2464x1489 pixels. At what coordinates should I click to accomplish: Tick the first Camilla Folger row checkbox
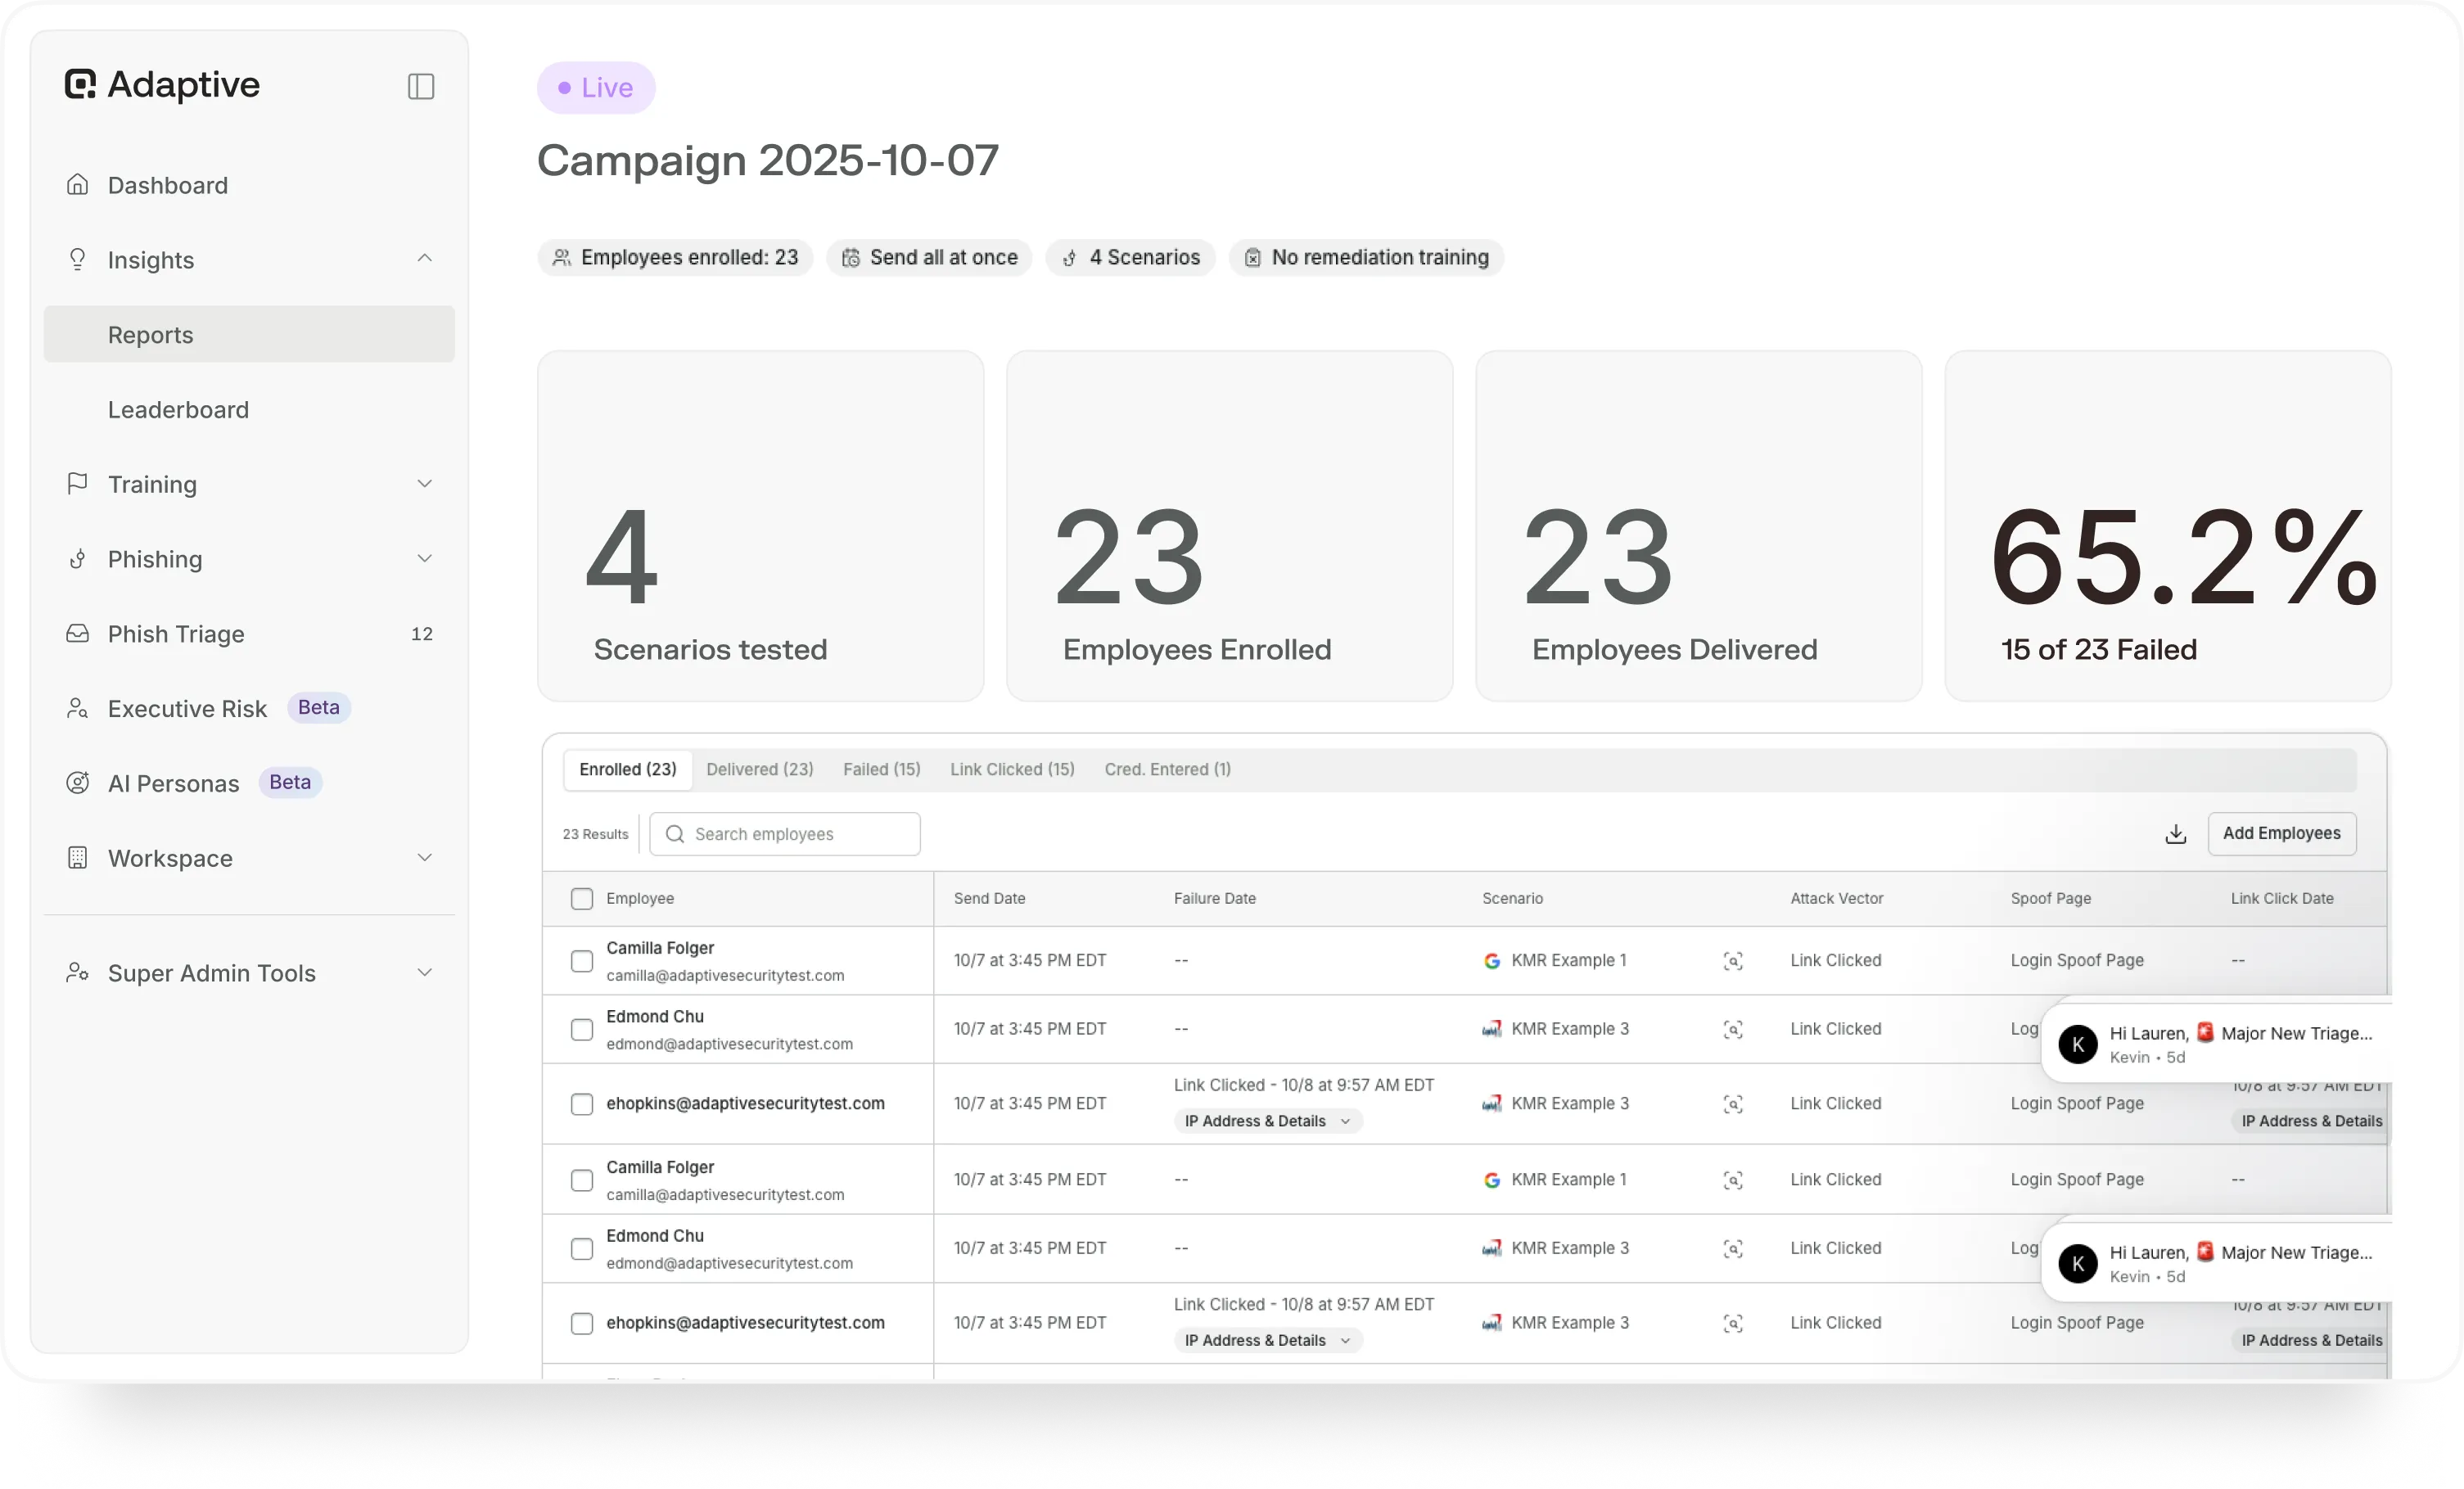coord(582,961)
